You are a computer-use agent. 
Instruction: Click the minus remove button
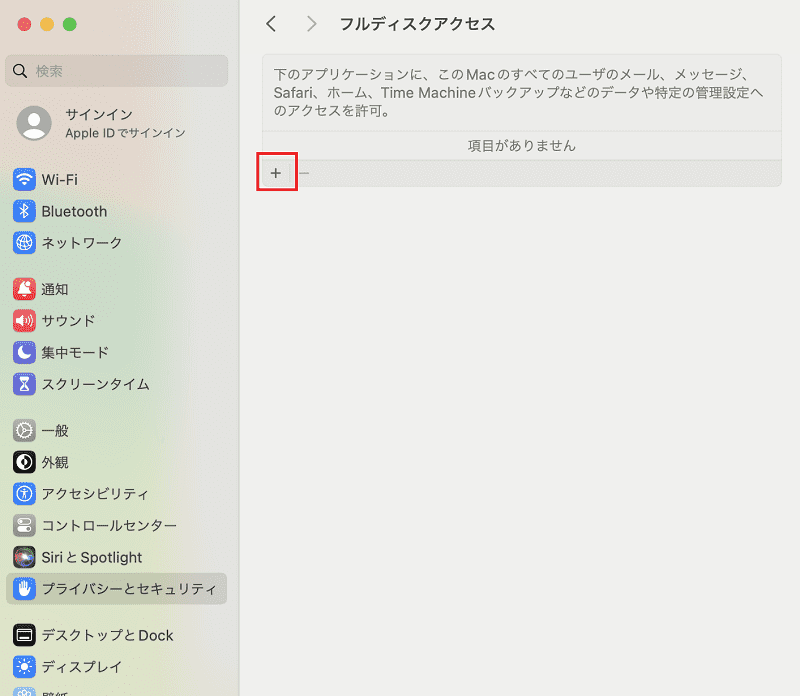coord(304,173)
